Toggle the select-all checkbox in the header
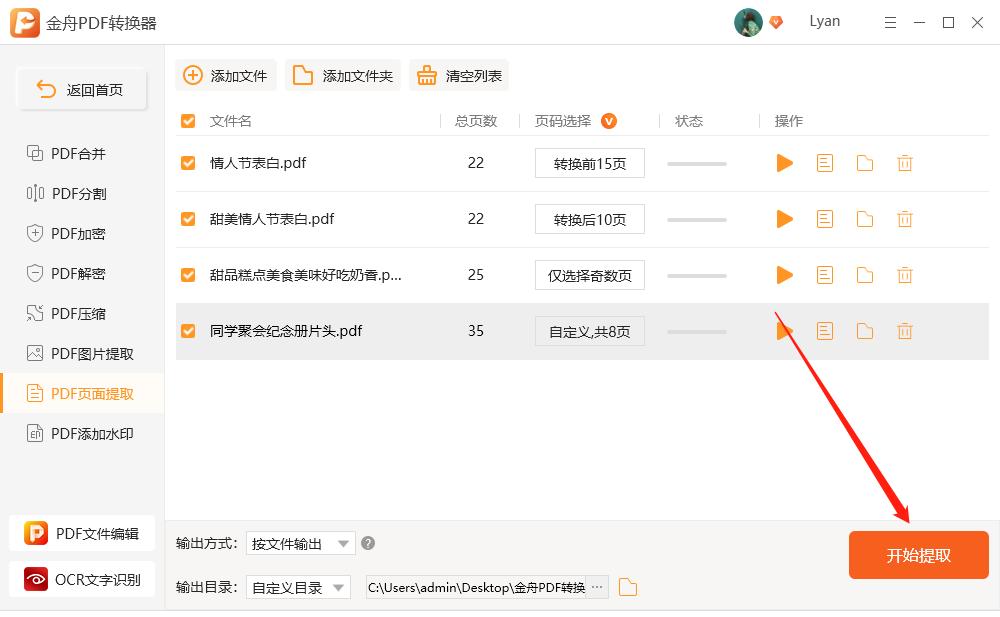The image size is (1000, 617). coord(188,120)
